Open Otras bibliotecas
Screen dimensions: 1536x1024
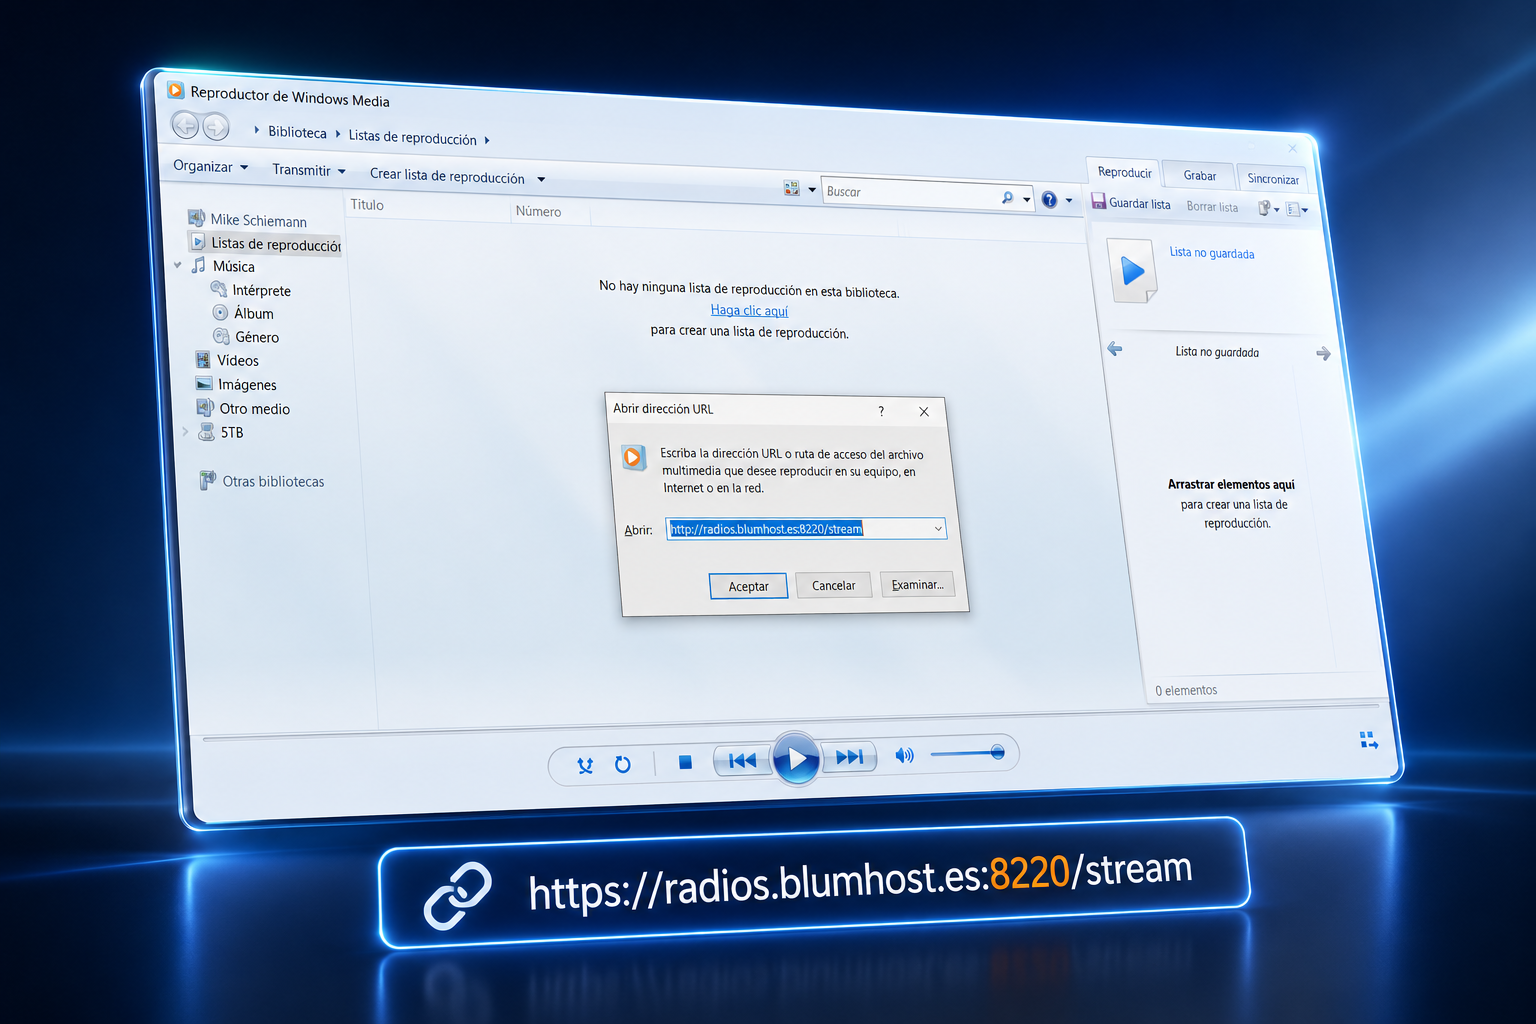(262, 481)
